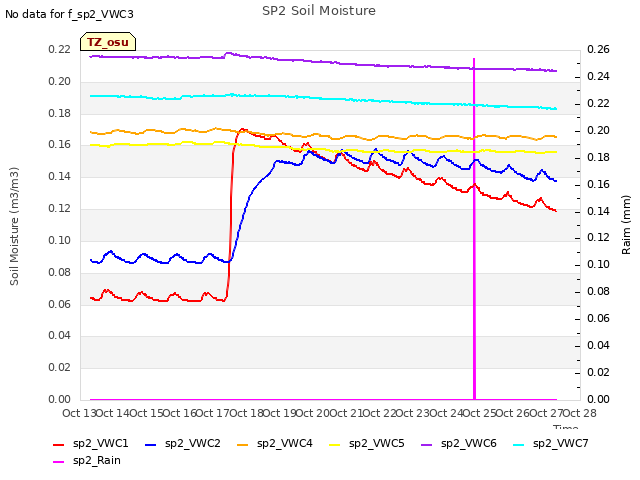Click the magenta rain spike line
Viewport: 640px width, 480px height.
[x=474, y=229]
